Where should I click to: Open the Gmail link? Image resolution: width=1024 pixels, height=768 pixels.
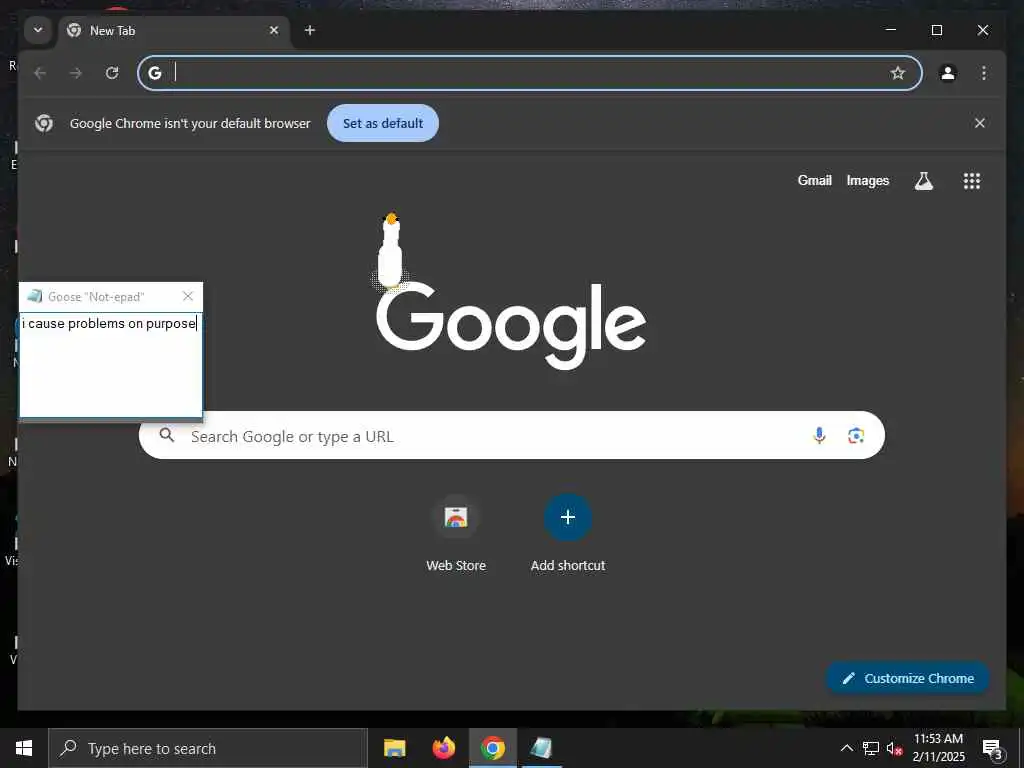coord(814,180)
